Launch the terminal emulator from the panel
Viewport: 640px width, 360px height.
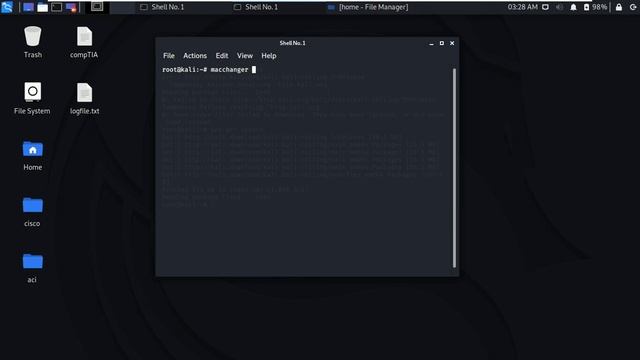pyautogui.click(x=57, y=7)
